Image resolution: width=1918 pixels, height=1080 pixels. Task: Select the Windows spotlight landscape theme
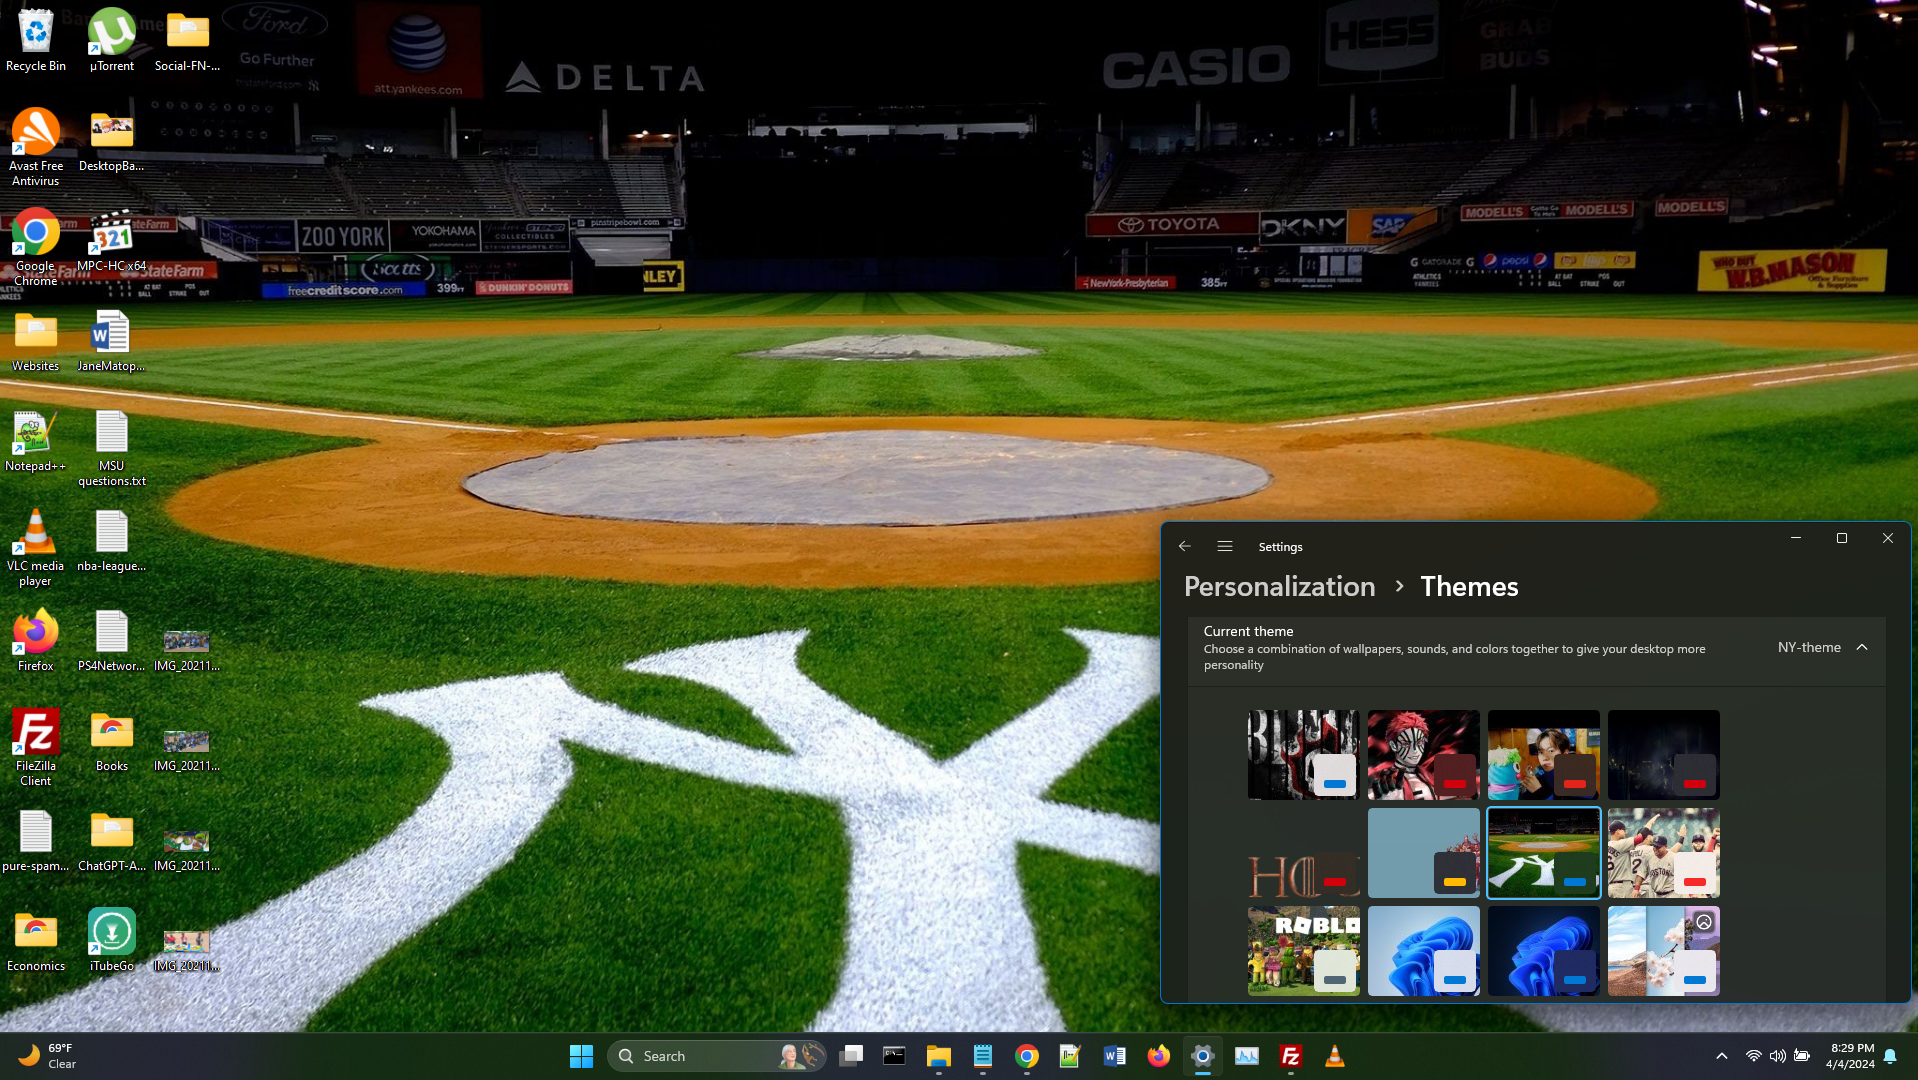pyautogui.click(x=1663, y=951)
